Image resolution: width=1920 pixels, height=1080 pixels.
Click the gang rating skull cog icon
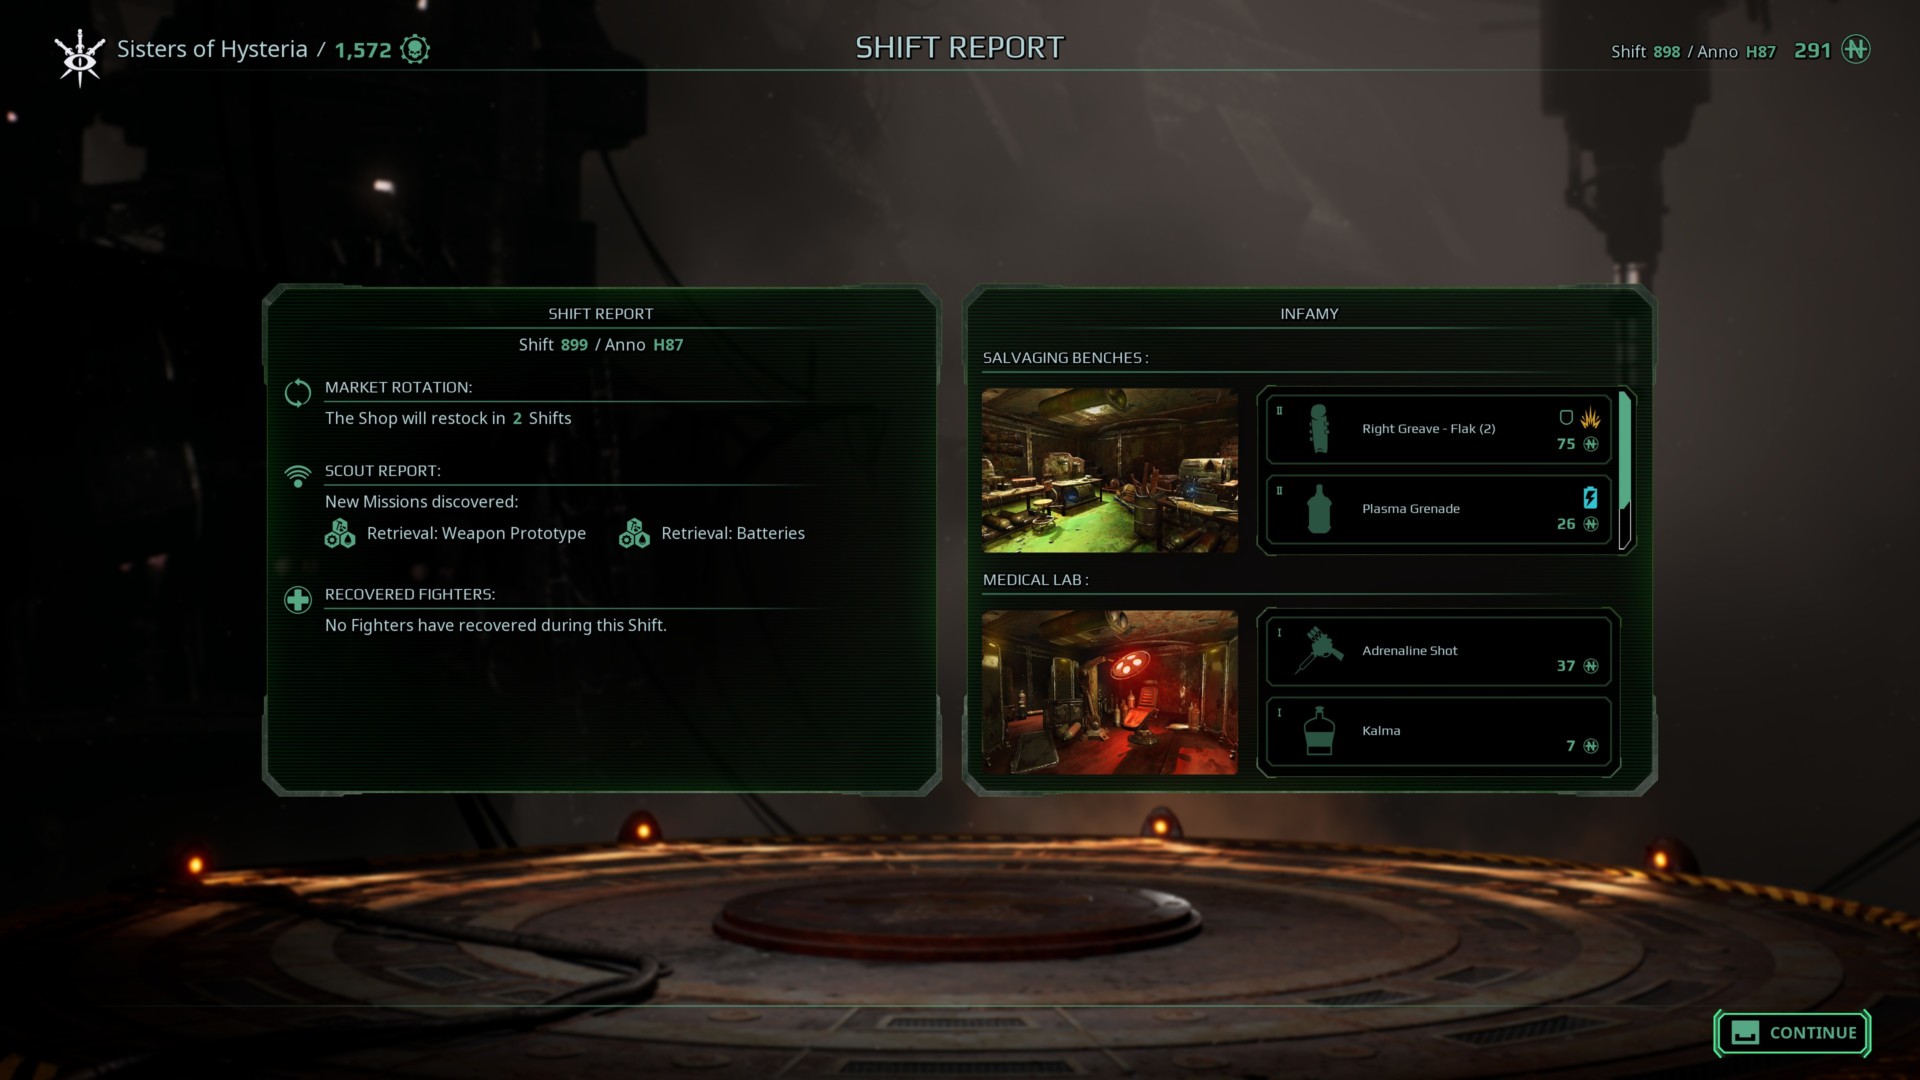[x=415, y=49]
